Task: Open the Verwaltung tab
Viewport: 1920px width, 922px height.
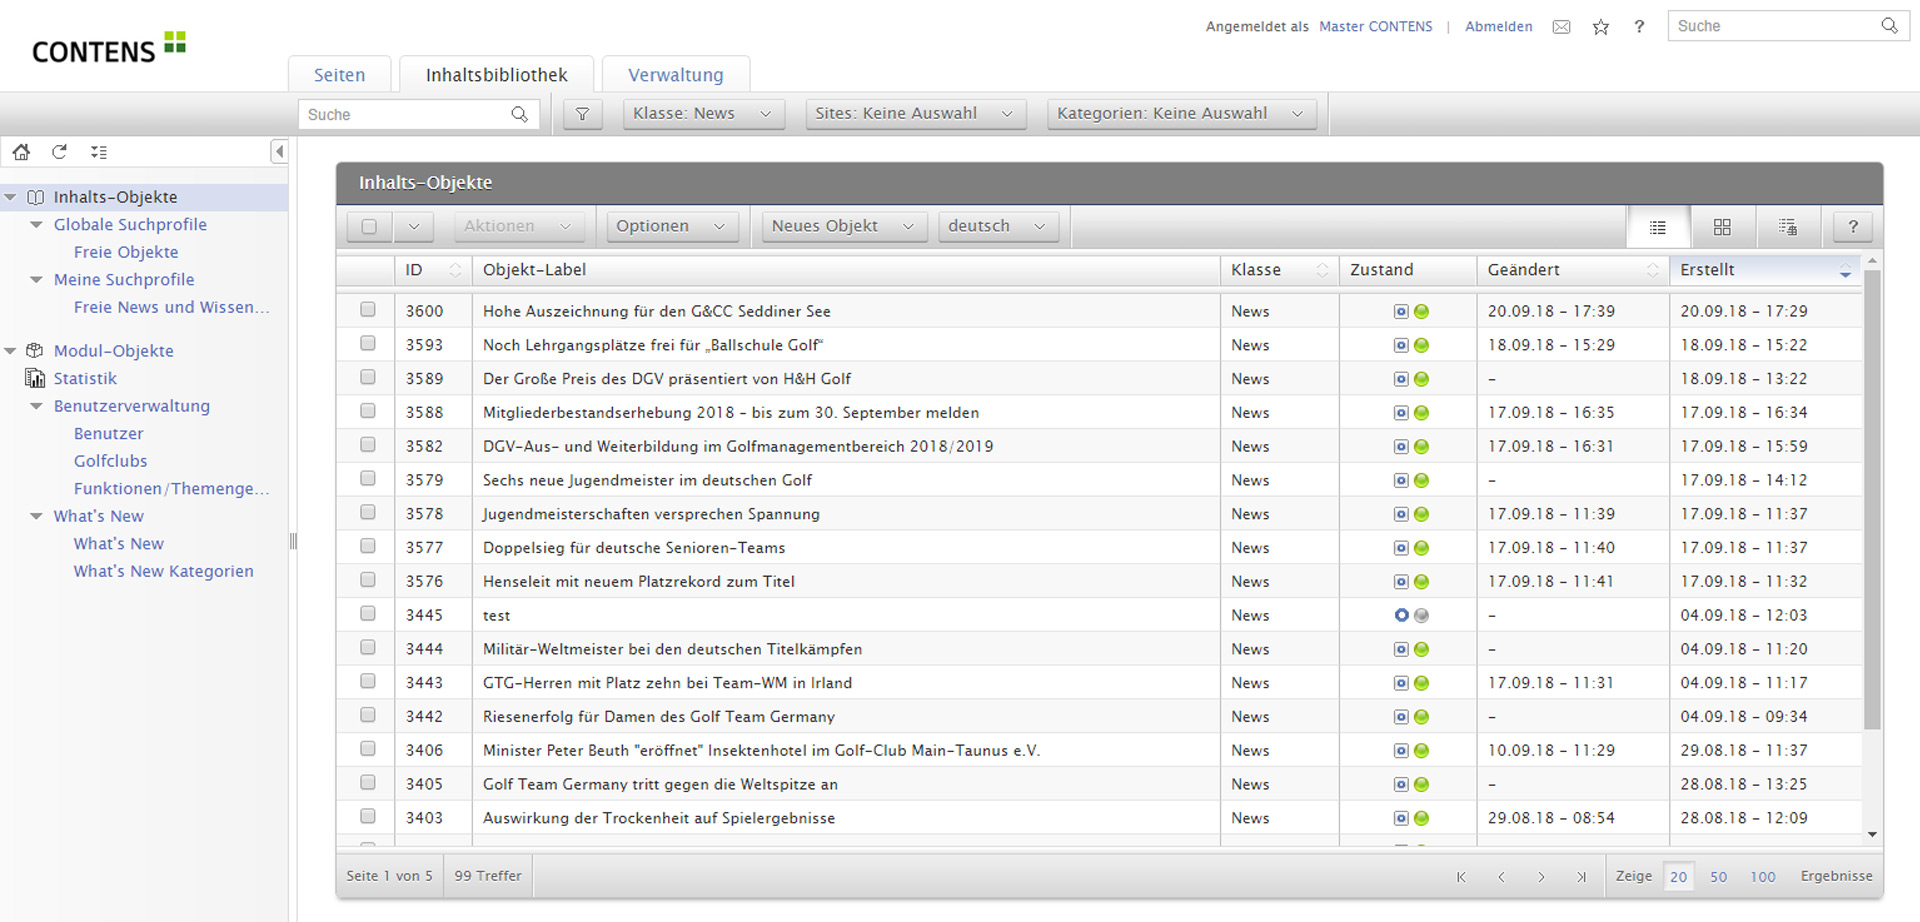Action: pos(675,75)
